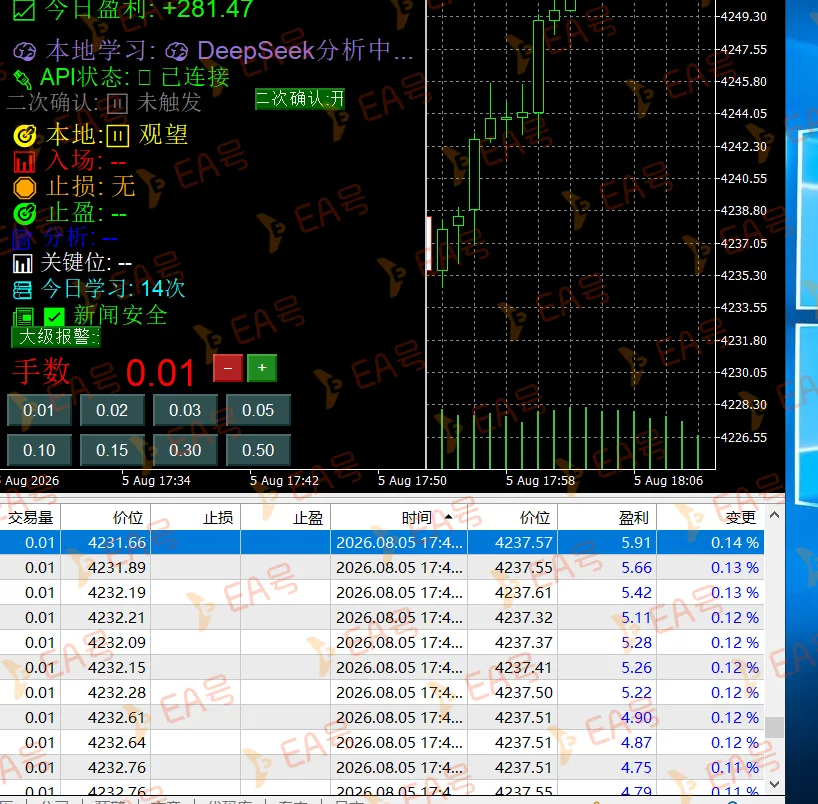Select the trade row priced 4232.09

point(382,642)
